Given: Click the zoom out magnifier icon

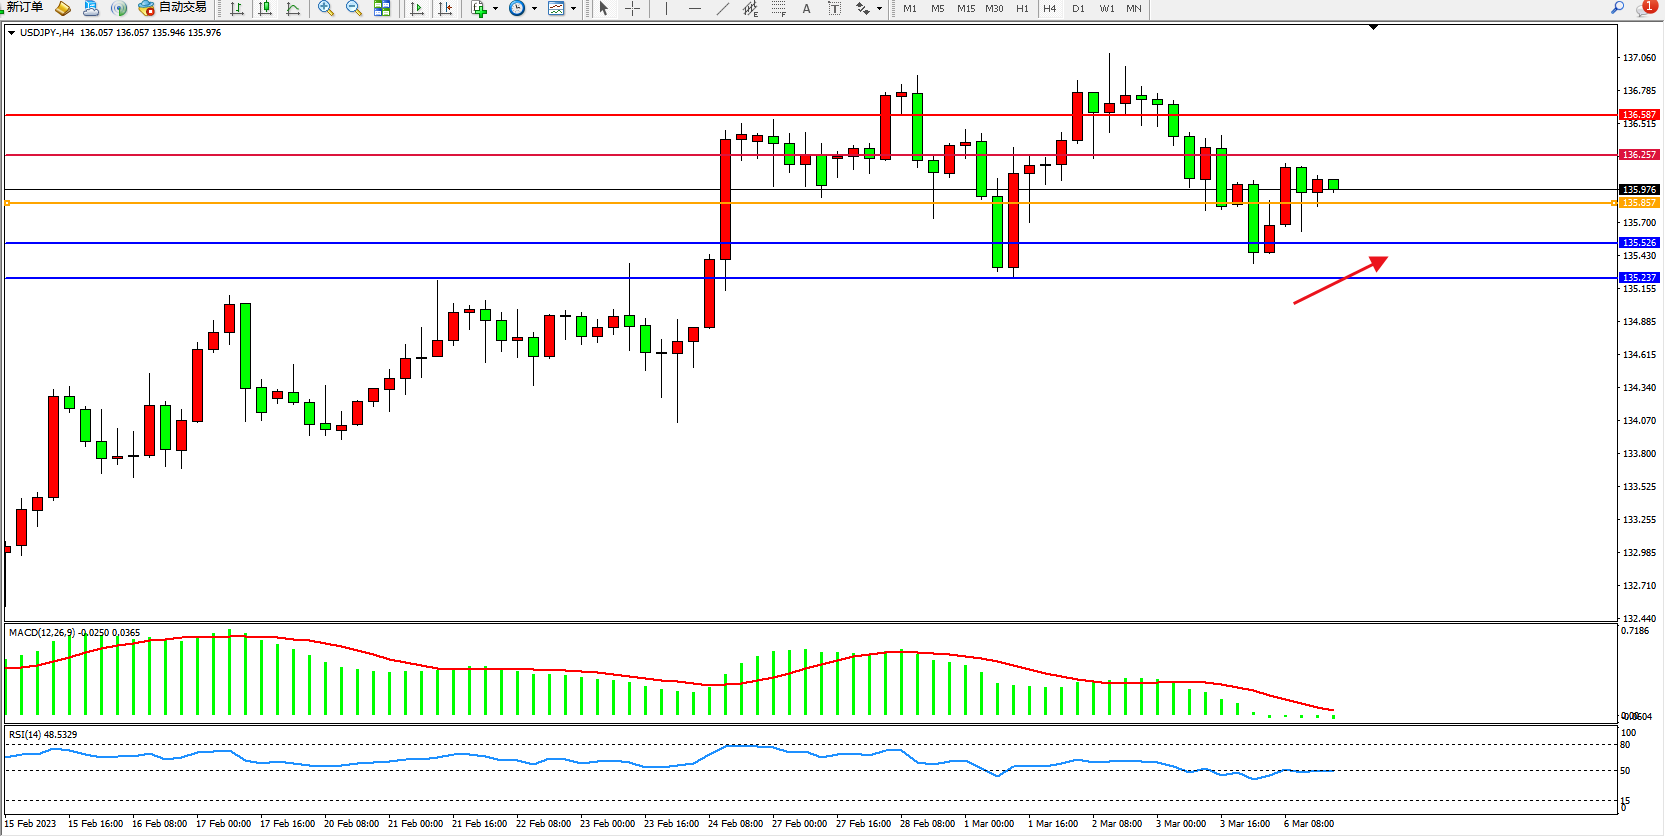Looking at the screenshot, I should pyautogui.click(x=354, y=8).
